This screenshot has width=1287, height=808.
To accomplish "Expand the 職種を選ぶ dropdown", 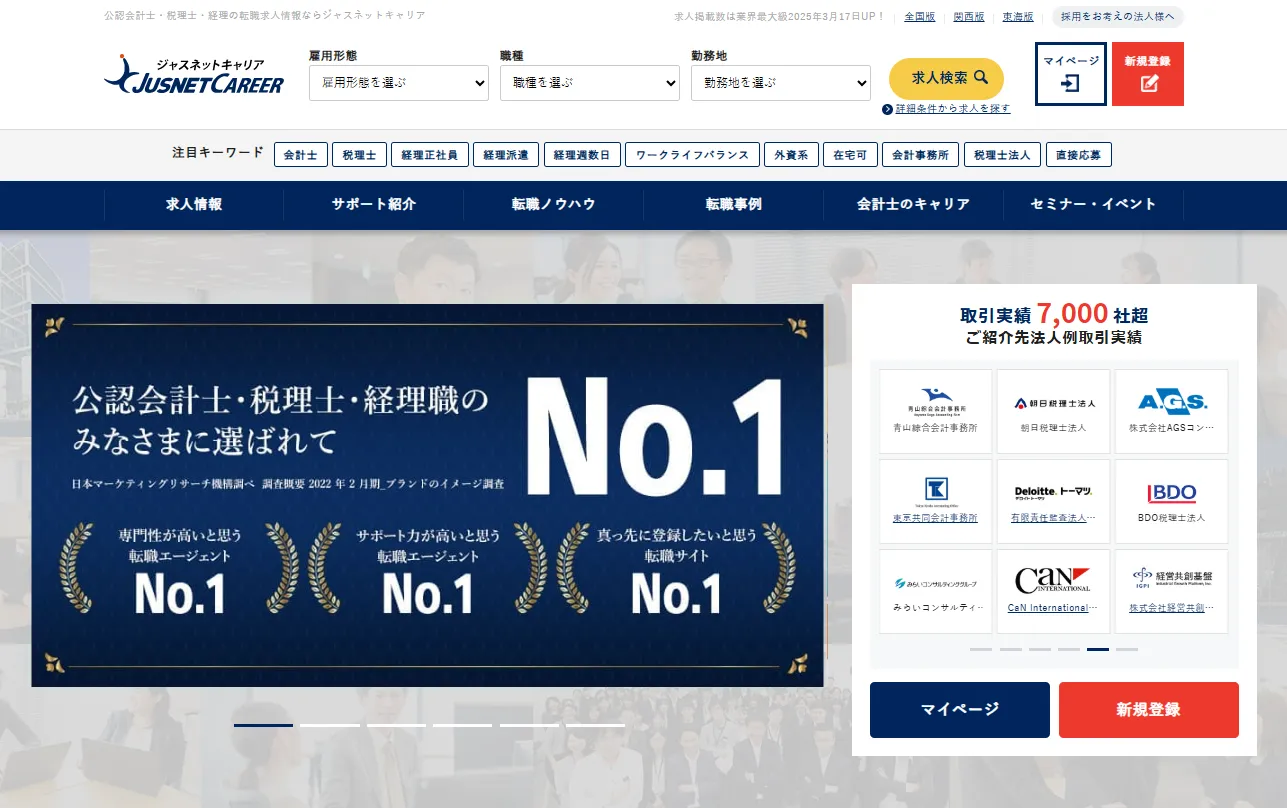I will coord(590,83).
